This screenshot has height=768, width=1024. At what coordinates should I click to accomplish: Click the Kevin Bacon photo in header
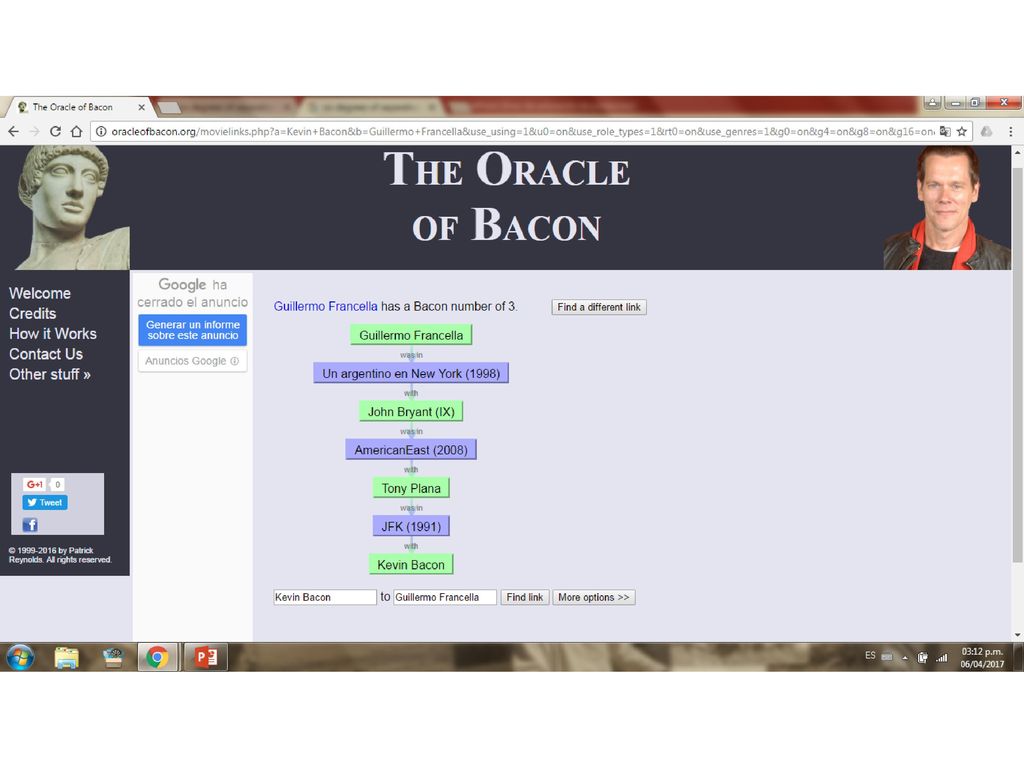pos(946,208)
